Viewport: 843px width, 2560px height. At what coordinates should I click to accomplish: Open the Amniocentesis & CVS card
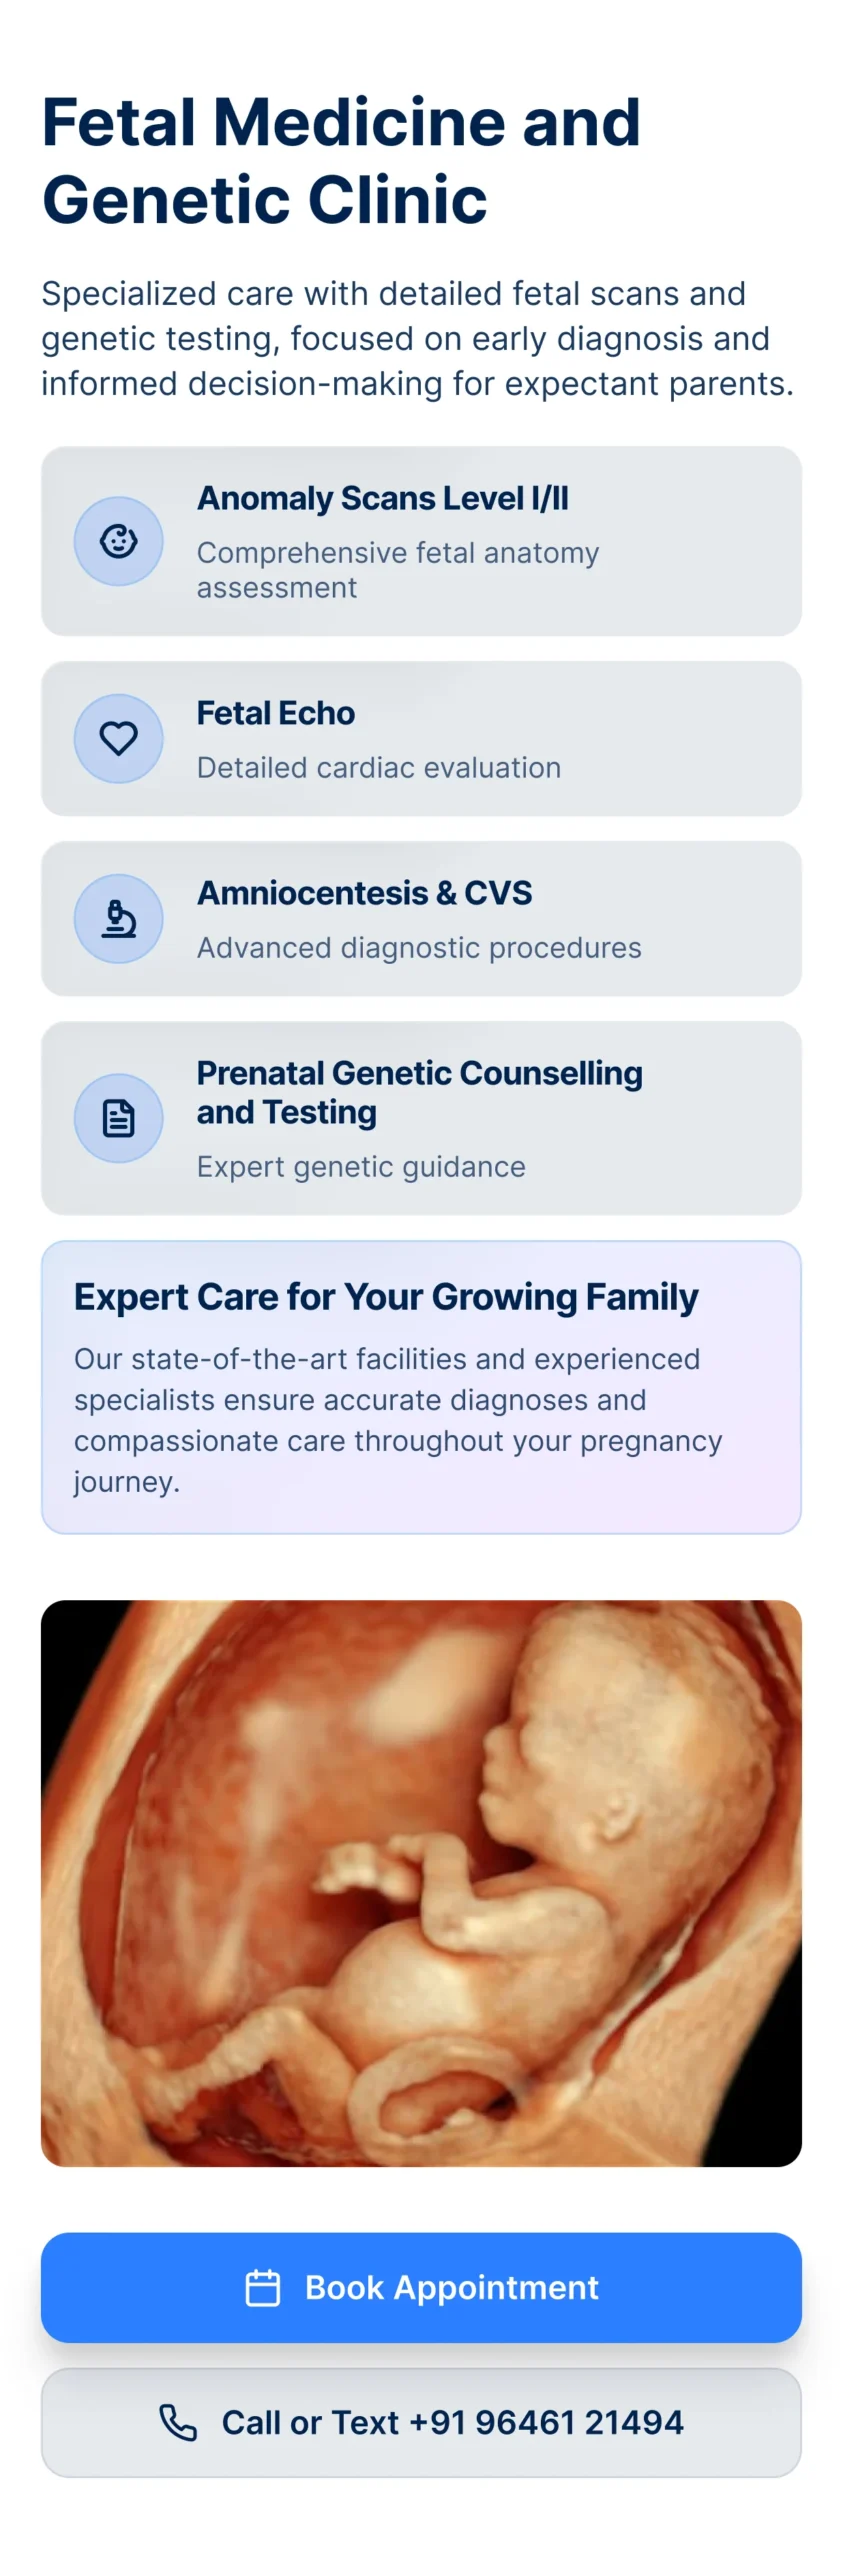click(421, 918)
